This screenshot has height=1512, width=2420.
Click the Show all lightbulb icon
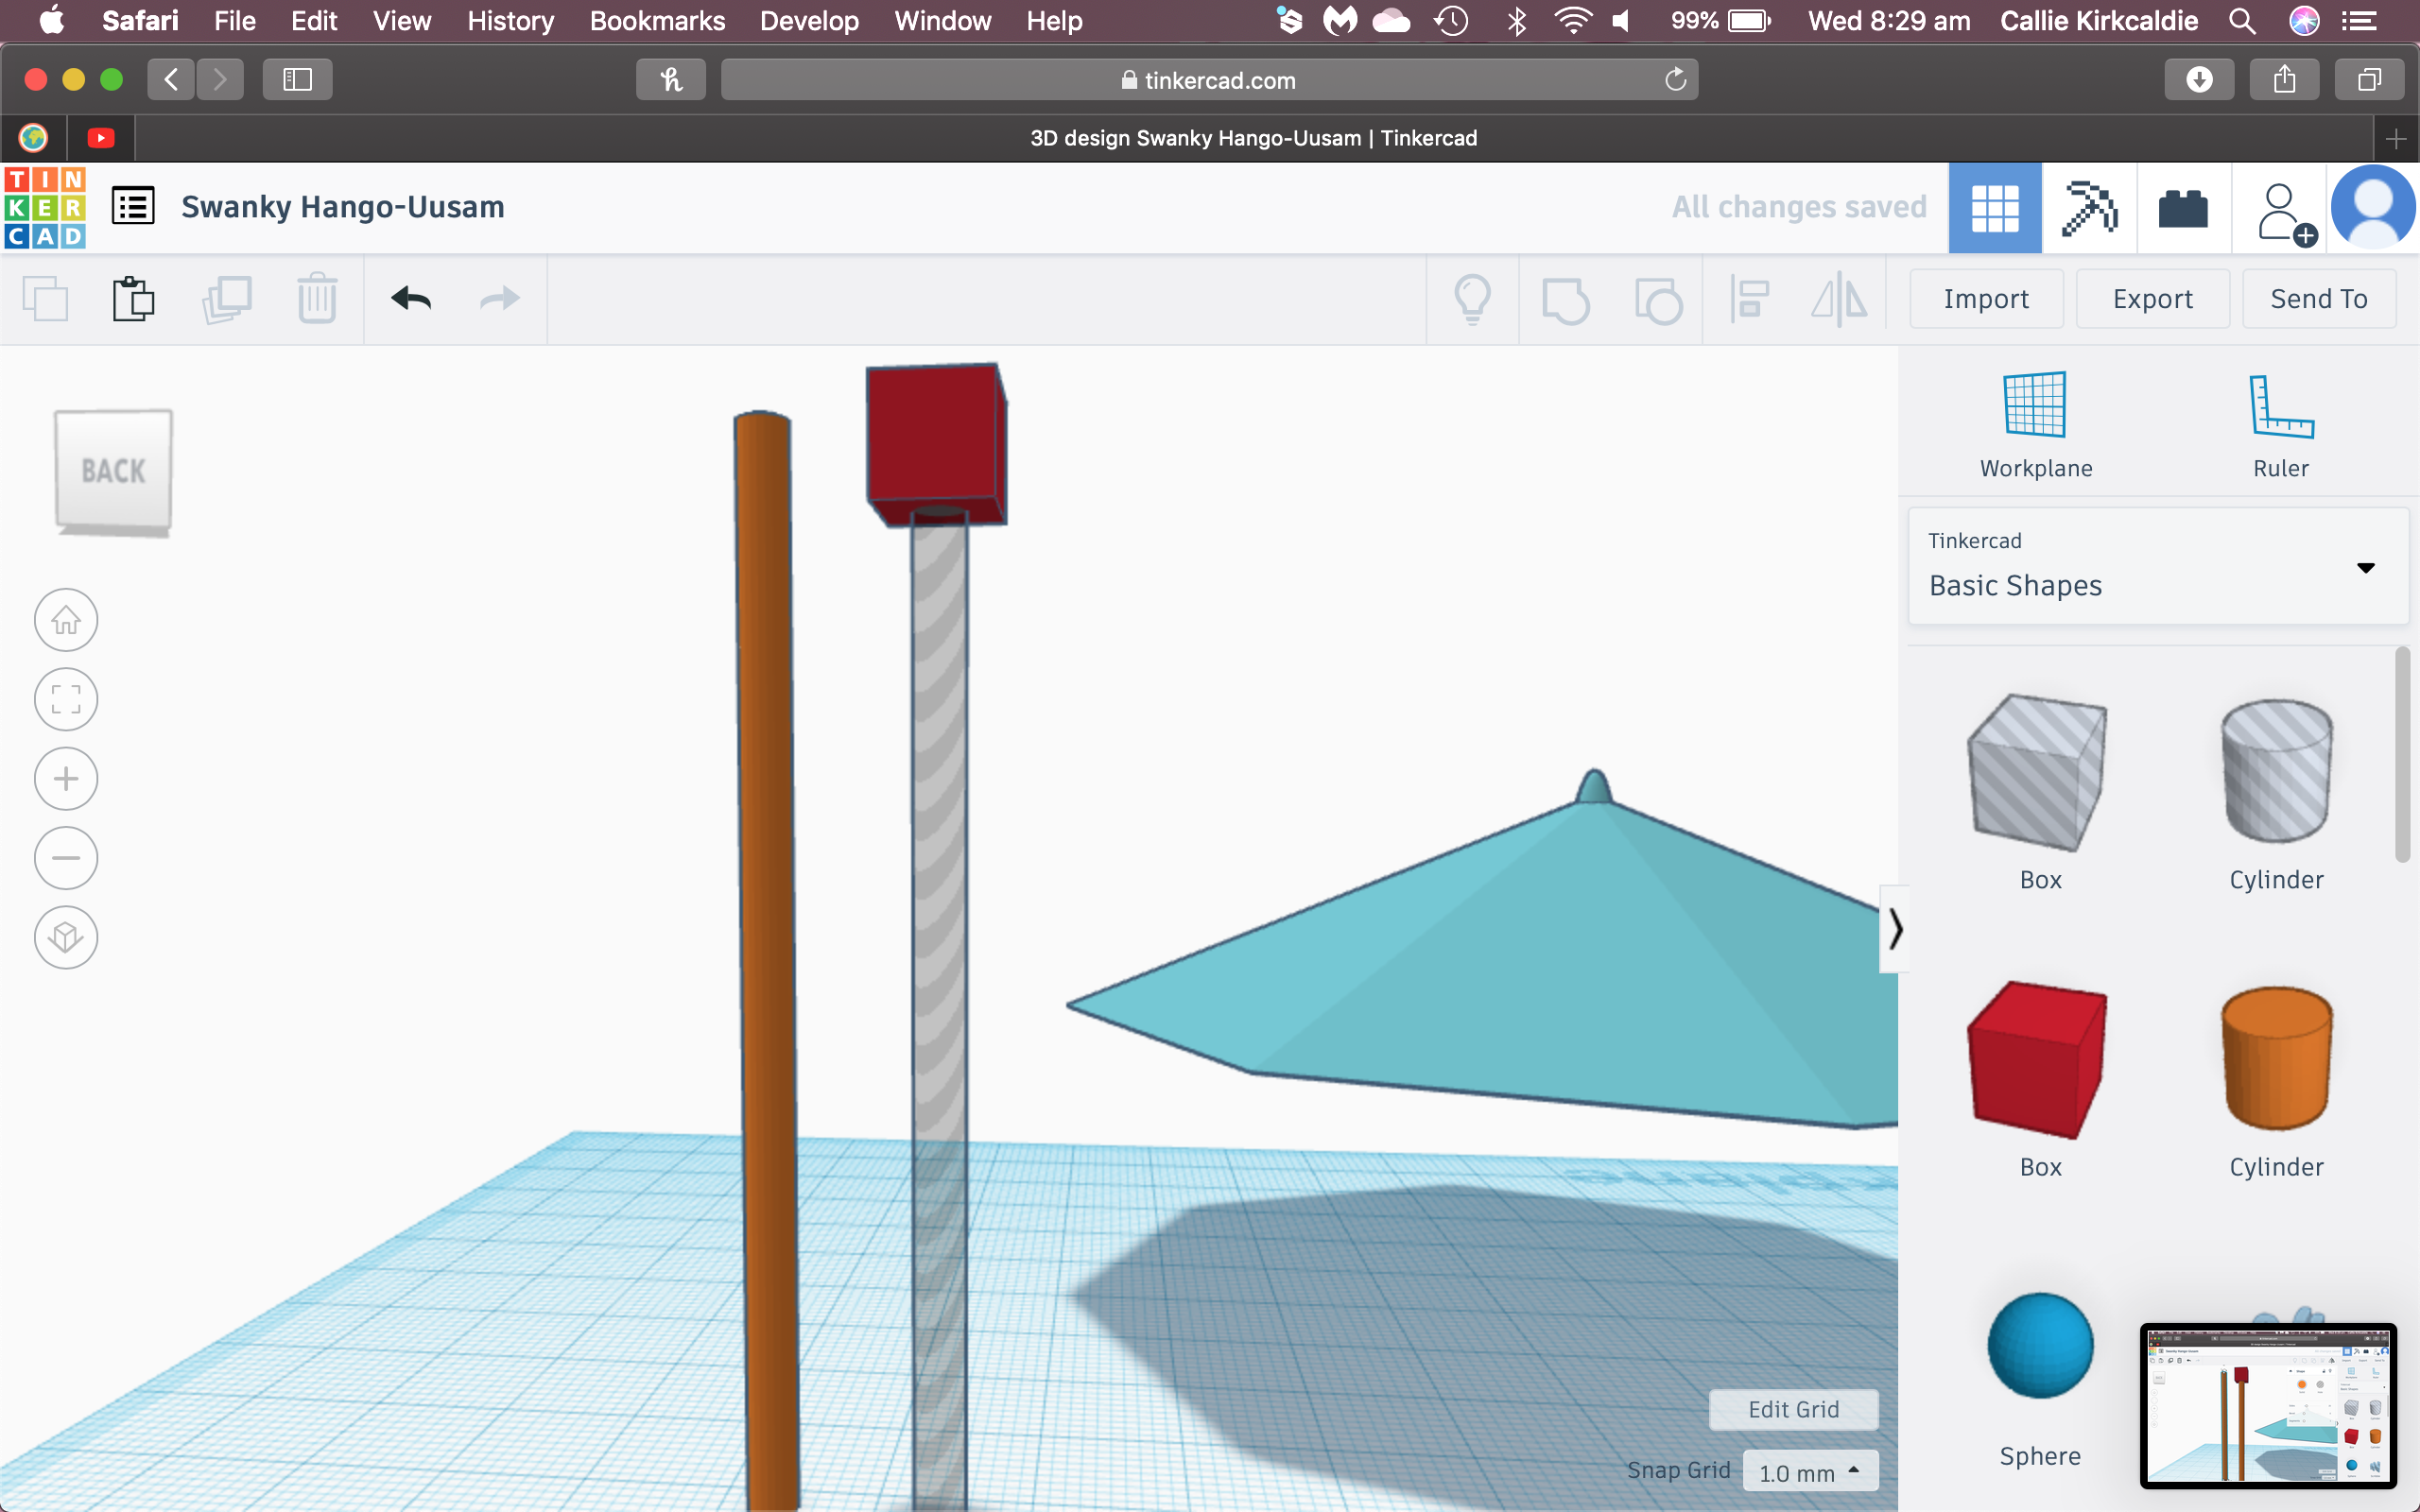point(1472,299)
